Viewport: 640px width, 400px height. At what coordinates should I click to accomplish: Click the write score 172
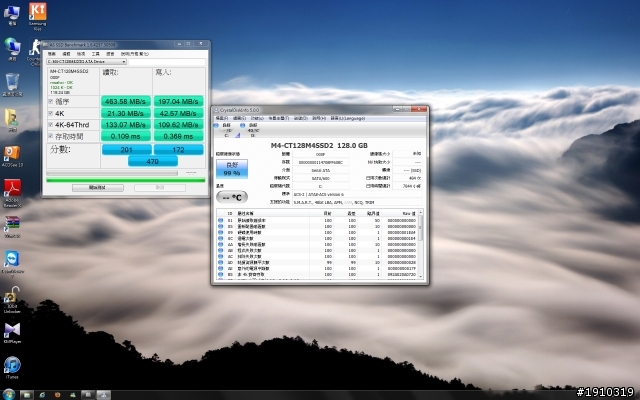(x=178, y=150)
